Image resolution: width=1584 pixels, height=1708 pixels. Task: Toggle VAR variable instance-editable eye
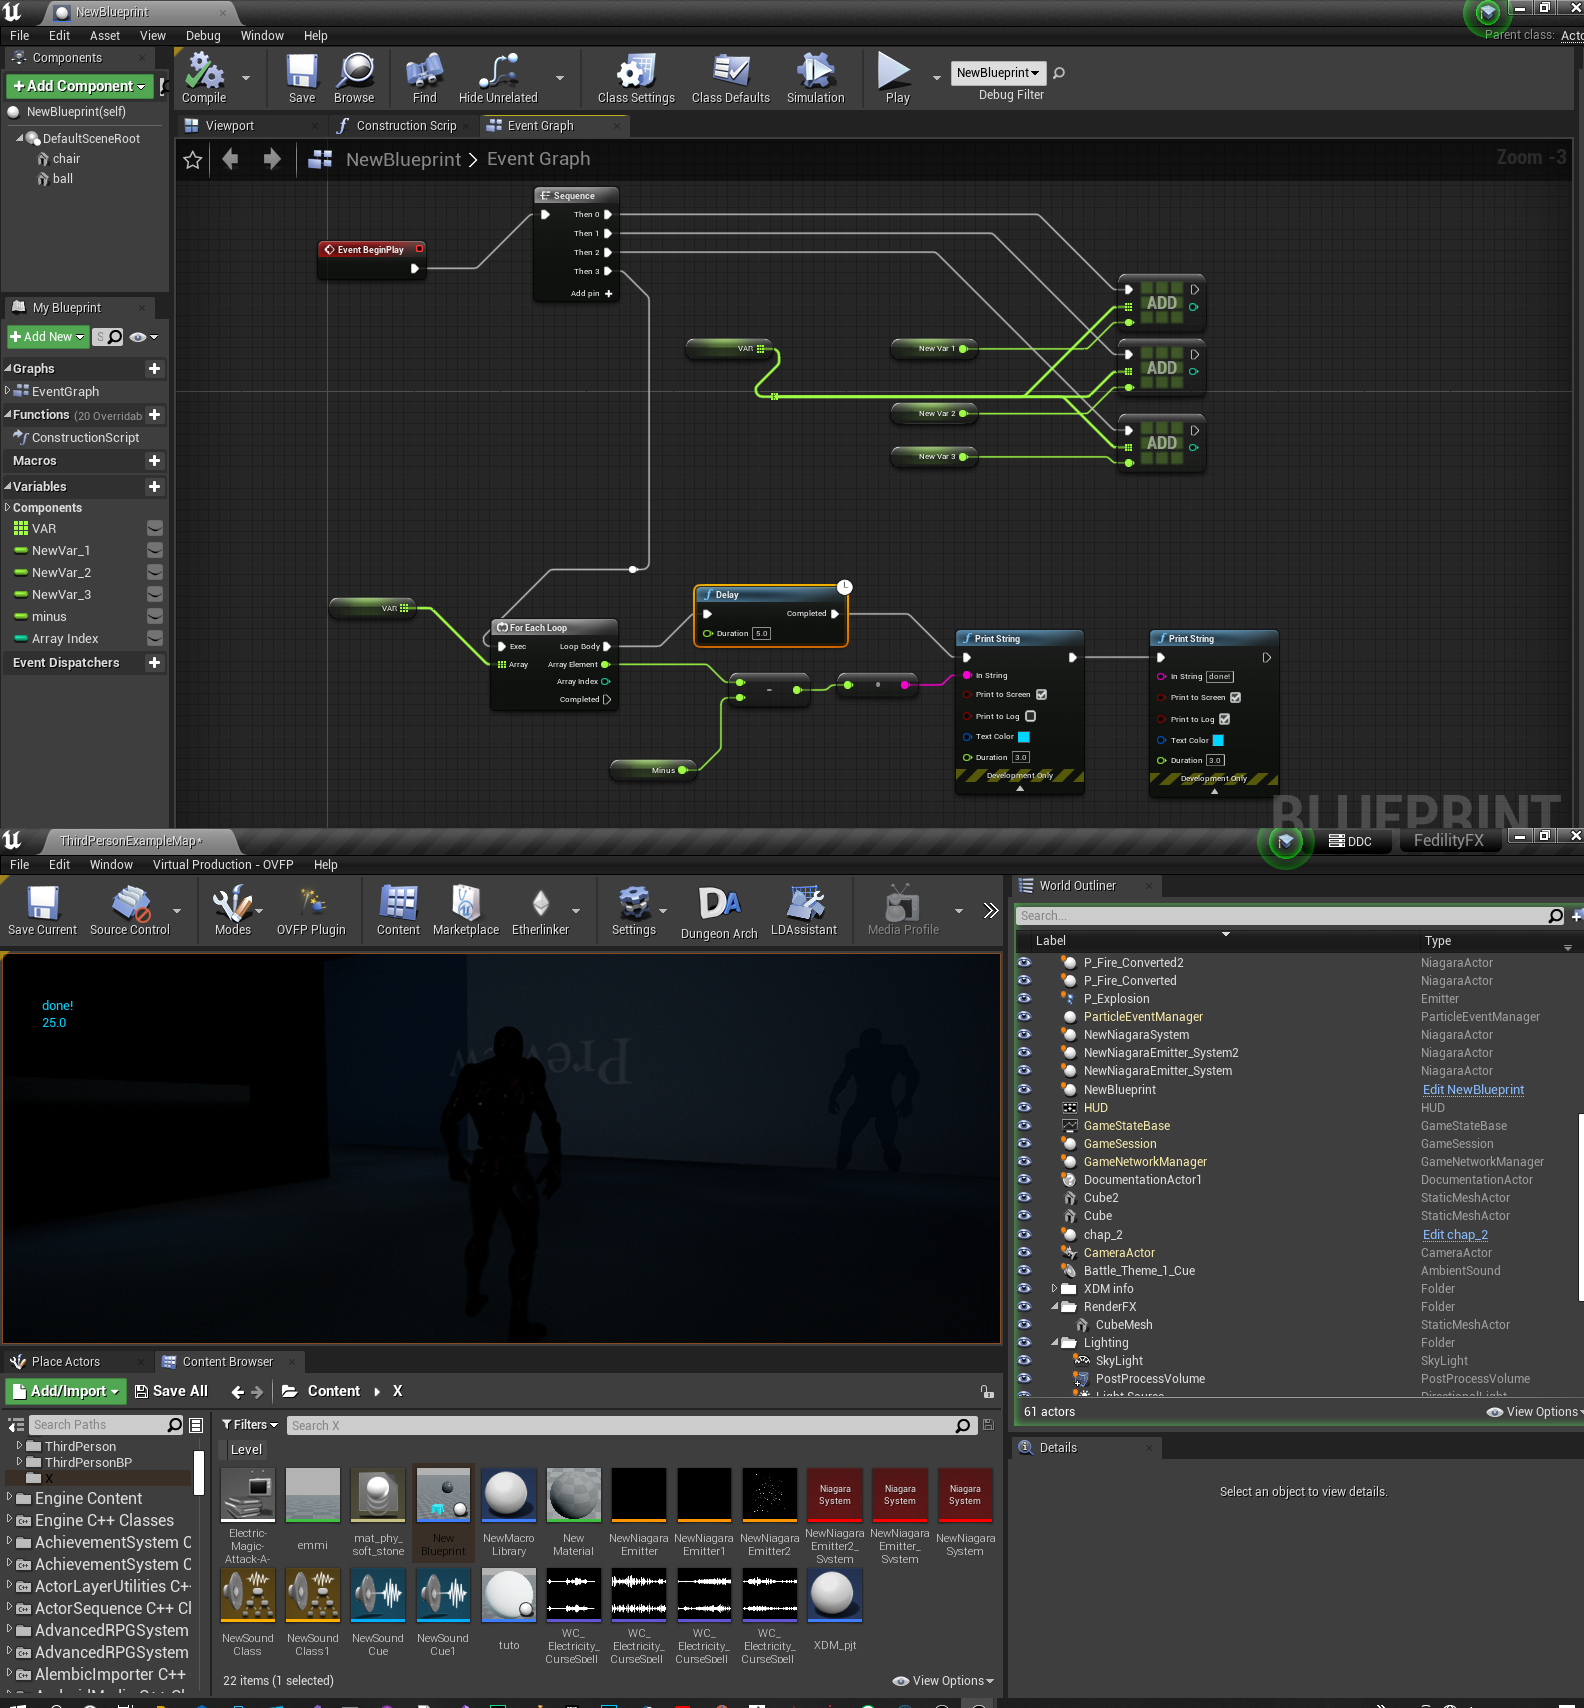pyautogui.click(x=155, y=528)
